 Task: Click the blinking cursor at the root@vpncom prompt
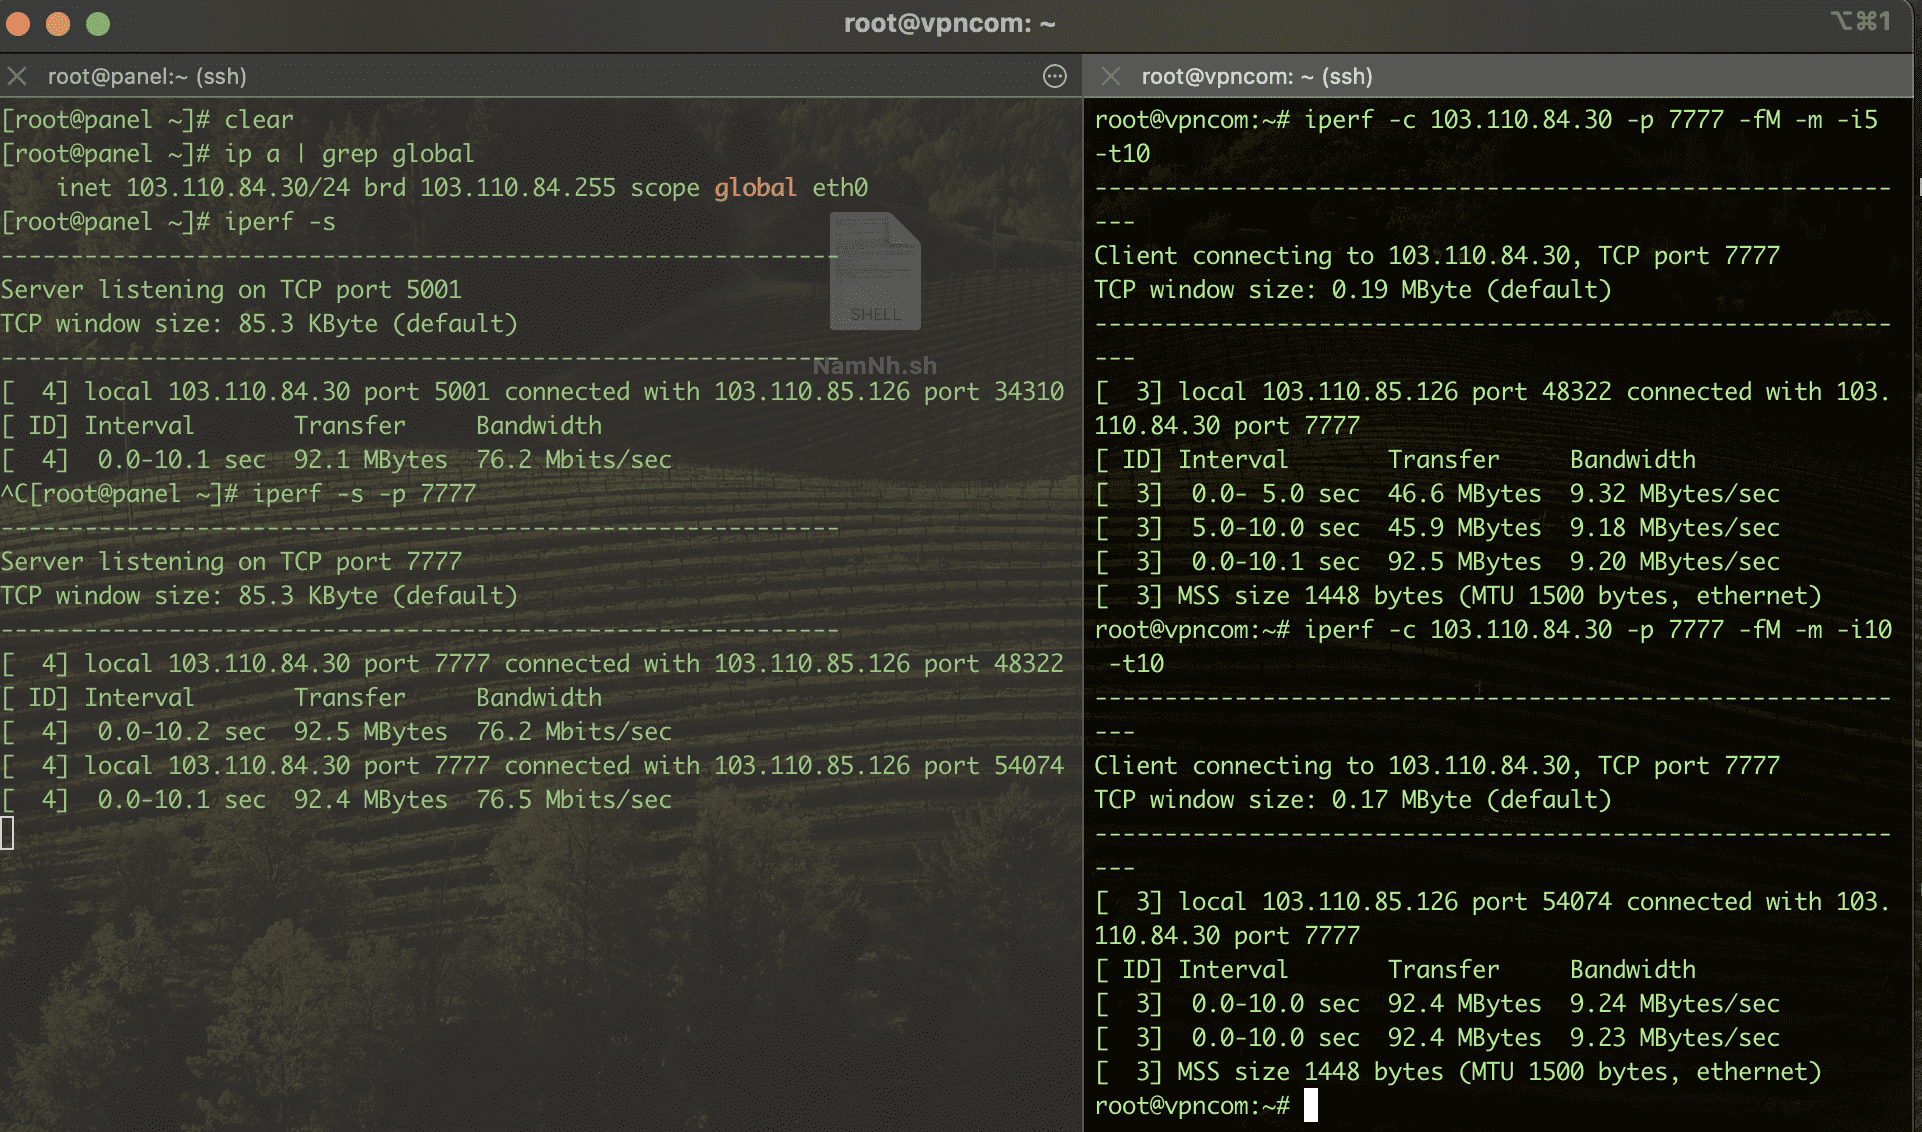pyautogui.click(x=1310, y=1105)
